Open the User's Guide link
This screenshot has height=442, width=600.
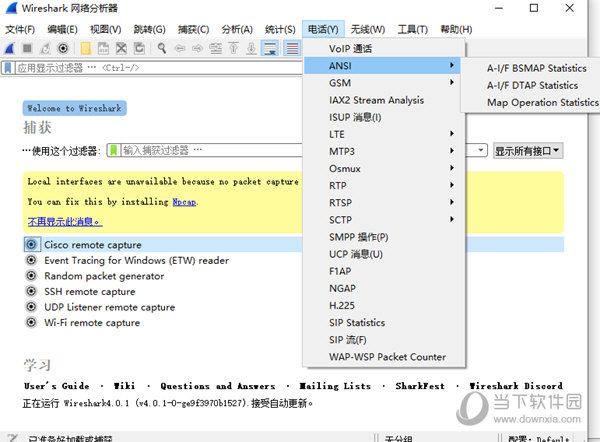[57, 386]
